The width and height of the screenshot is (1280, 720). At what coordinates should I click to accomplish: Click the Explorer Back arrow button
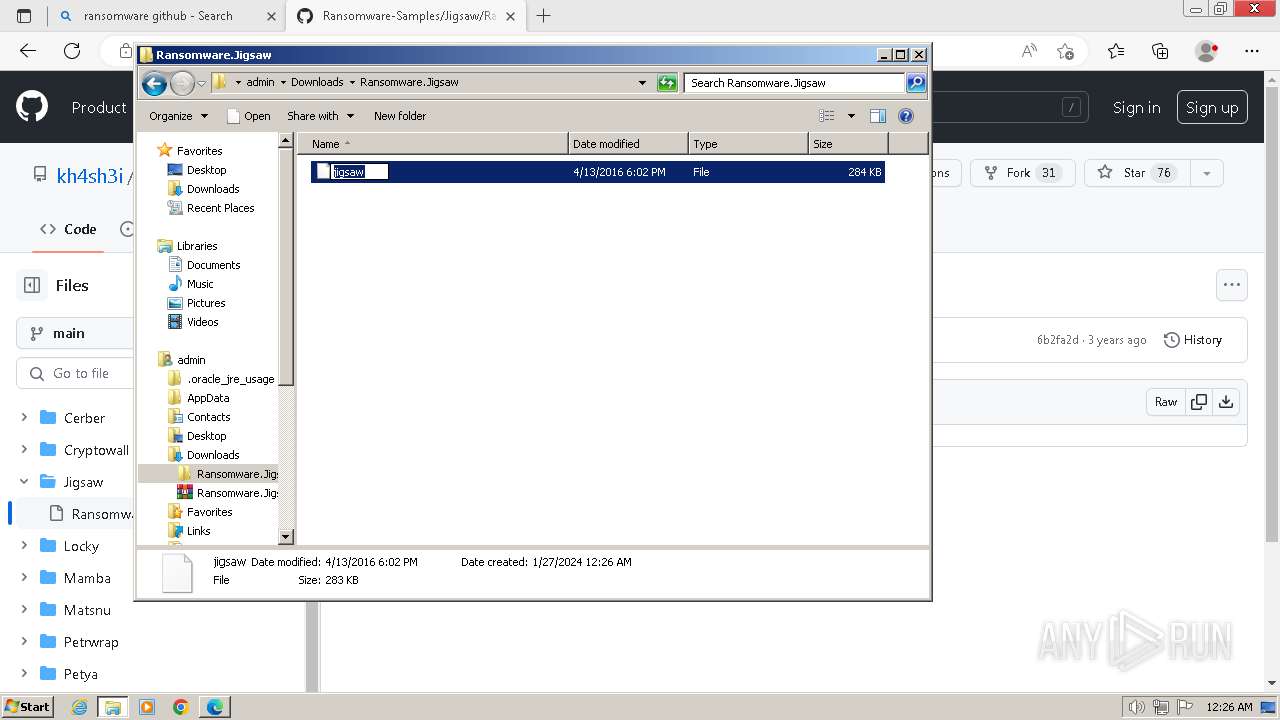154,83
